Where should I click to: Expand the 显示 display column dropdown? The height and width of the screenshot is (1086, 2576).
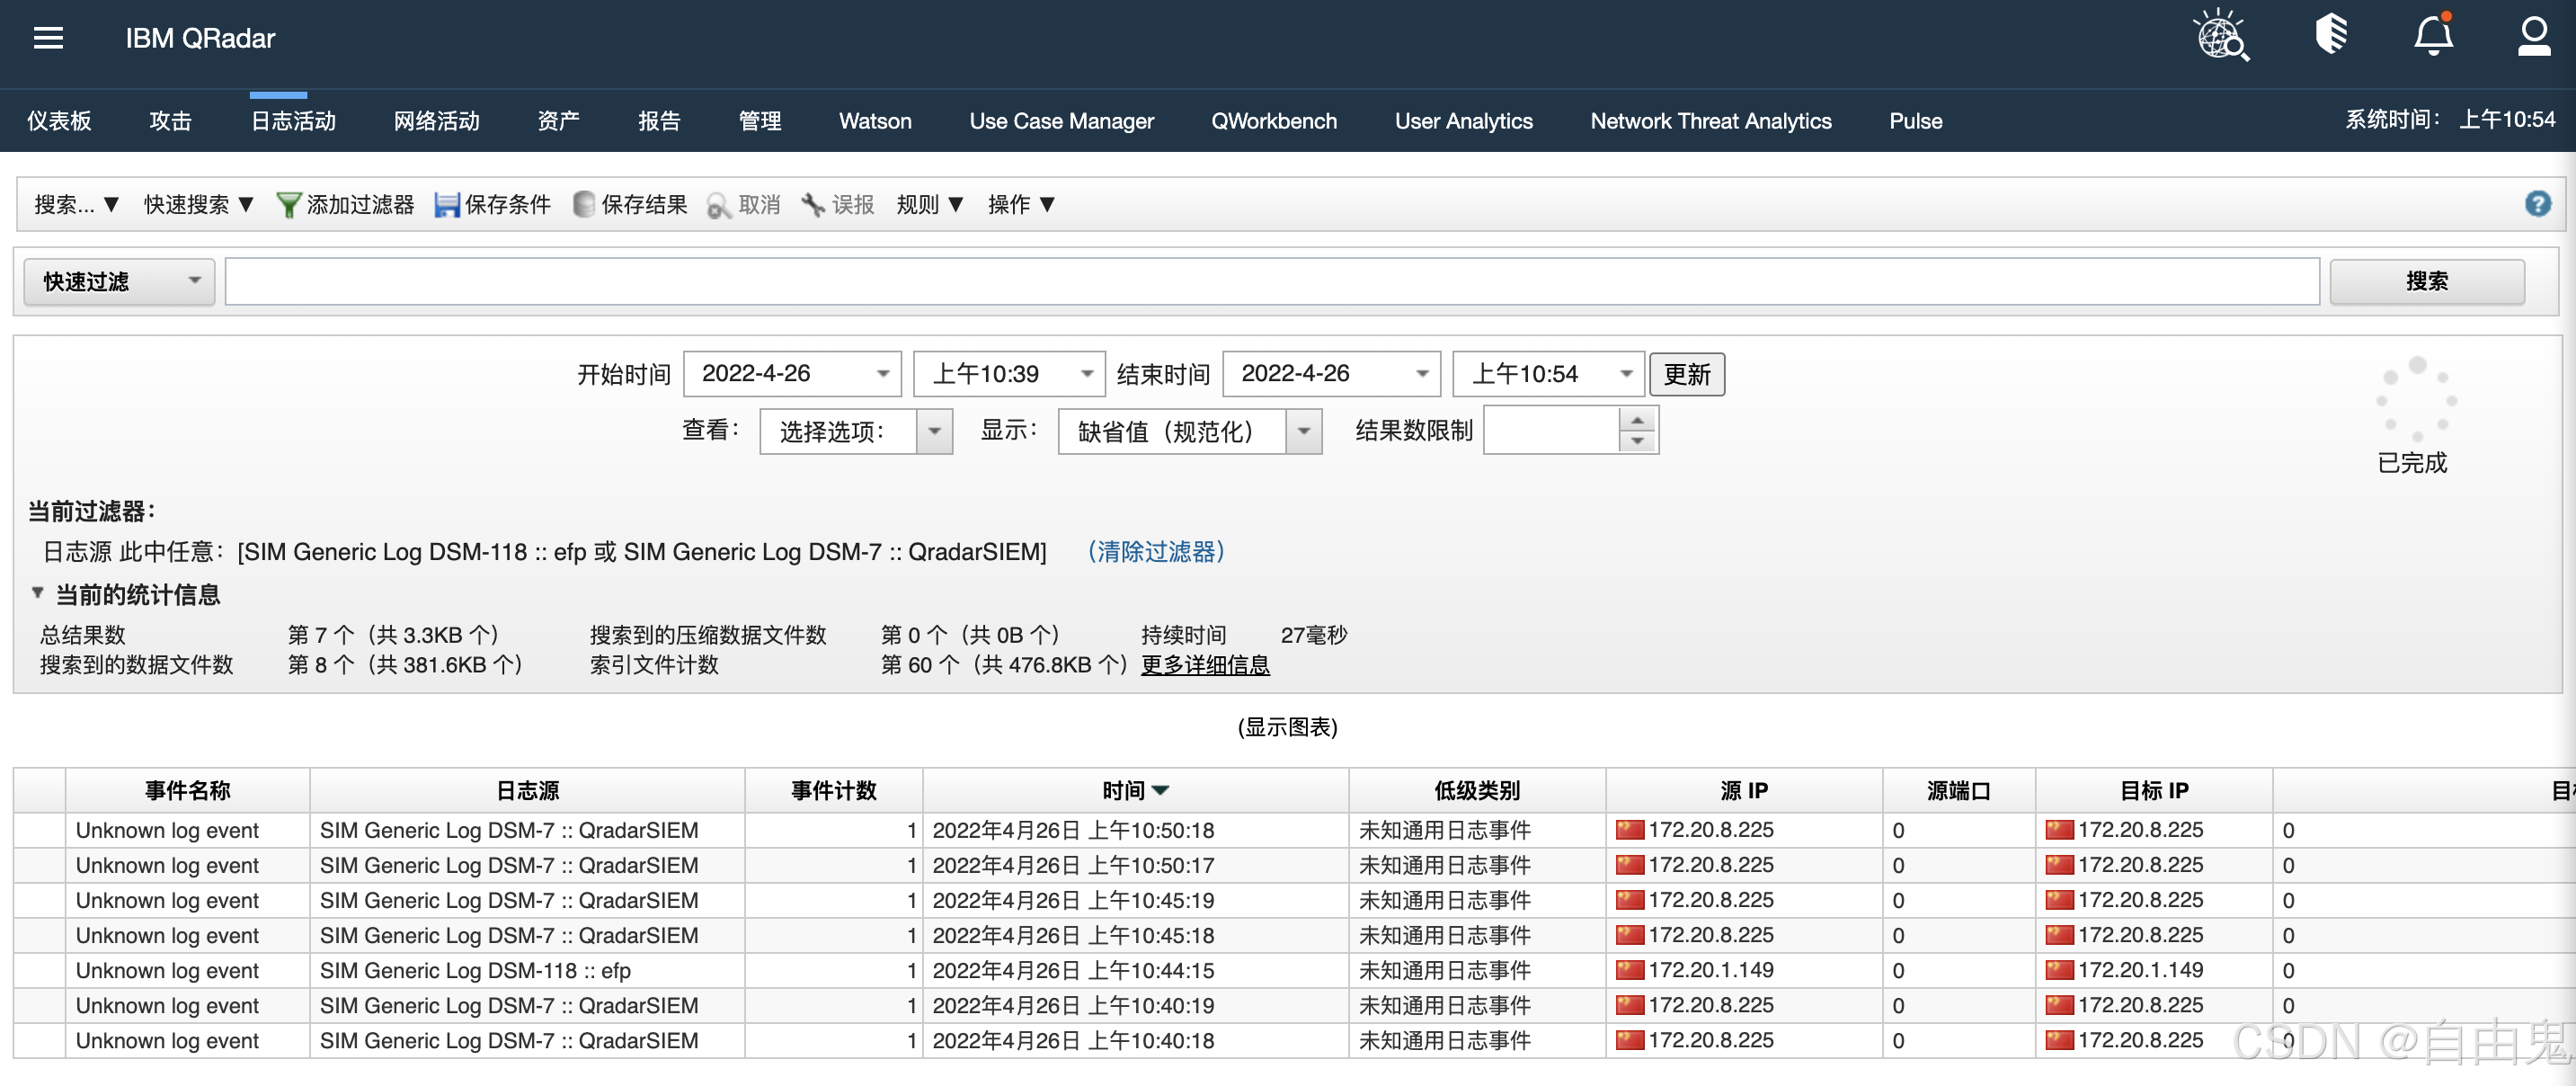(x=1303, y=432)
